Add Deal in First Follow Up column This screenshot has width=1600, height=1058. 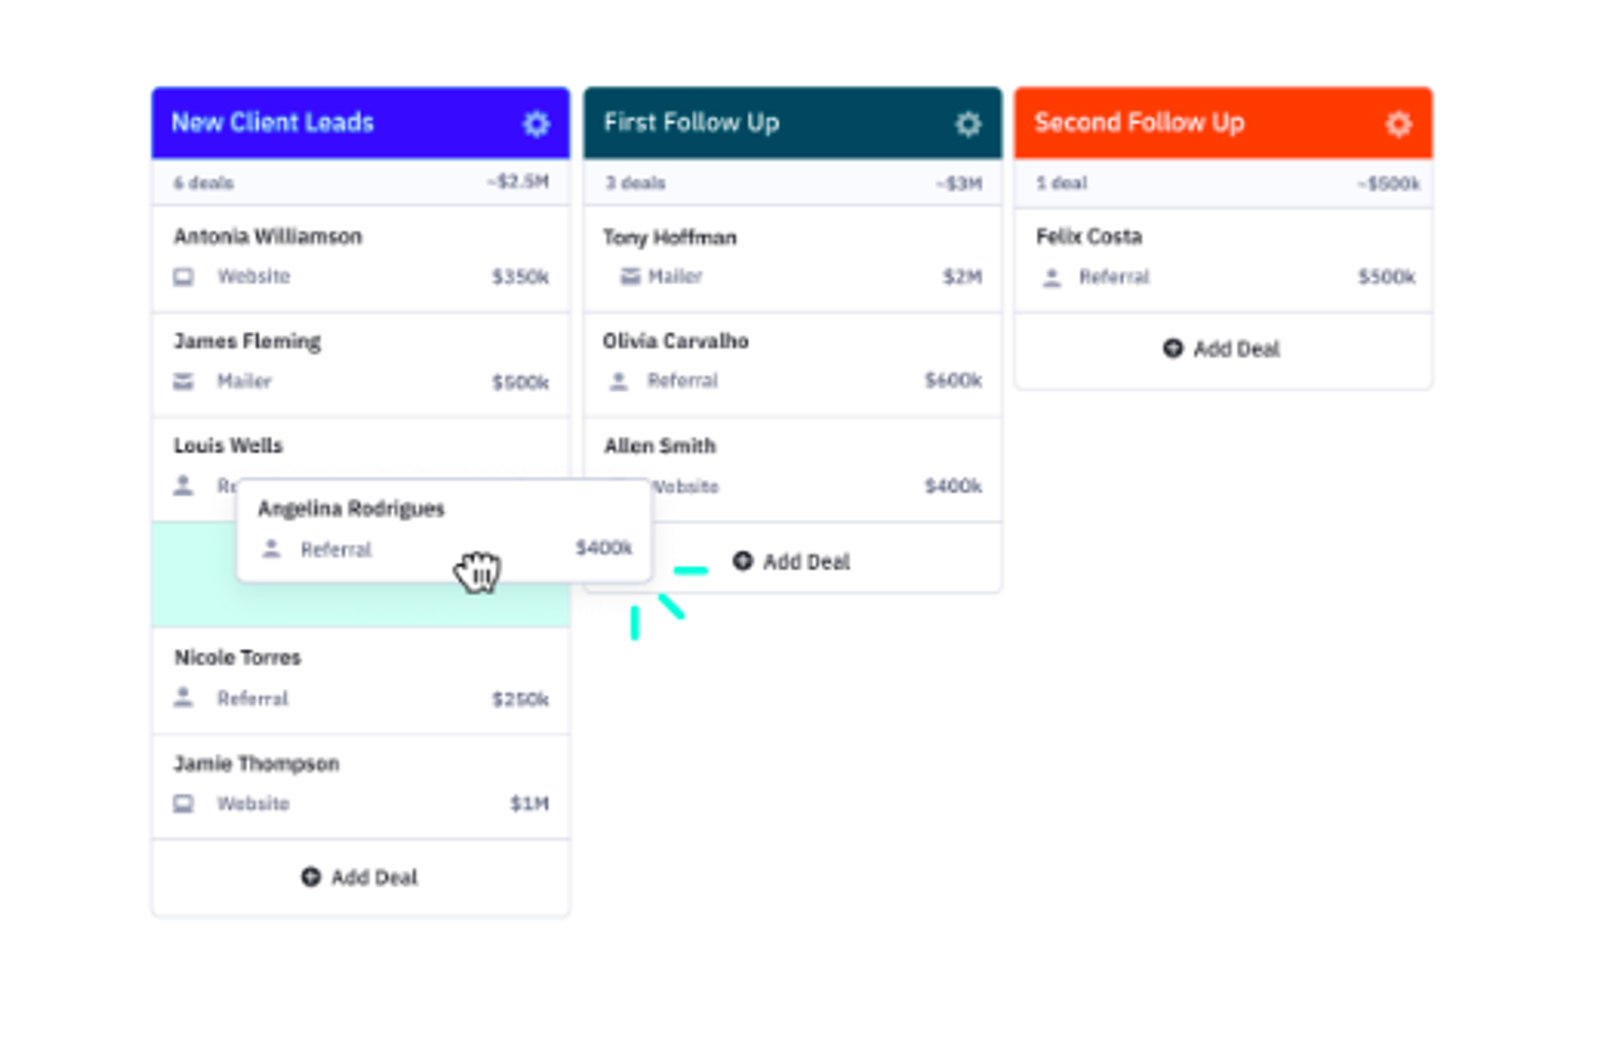[x=791, y=562]
